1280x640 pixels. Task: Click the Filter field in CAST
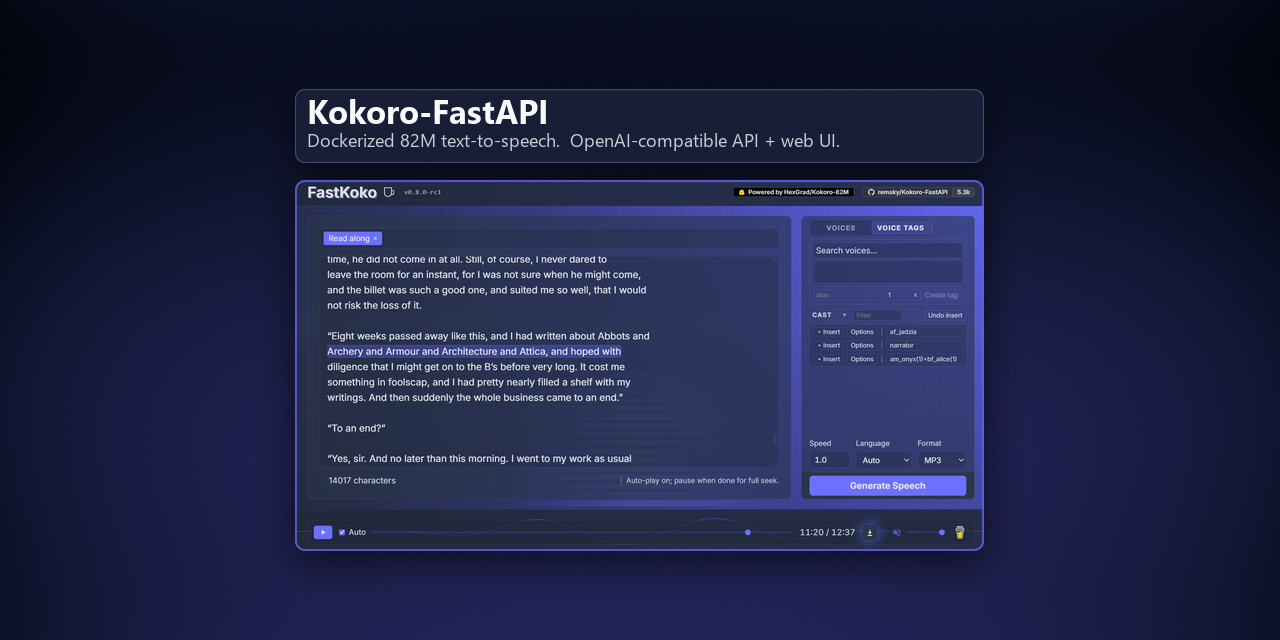(x=877, y=315)
